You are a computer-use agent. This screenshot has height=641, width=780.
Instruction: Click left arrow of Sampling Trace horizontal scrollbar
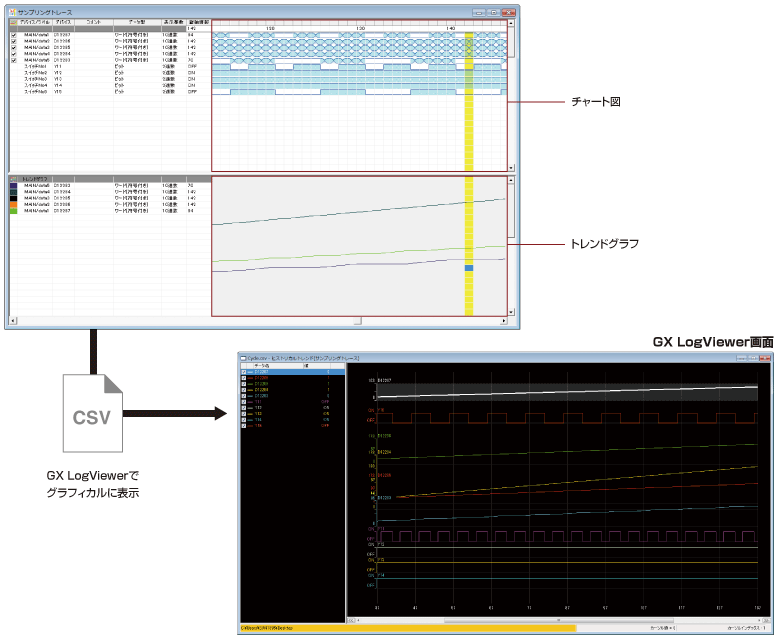(12, 321)
